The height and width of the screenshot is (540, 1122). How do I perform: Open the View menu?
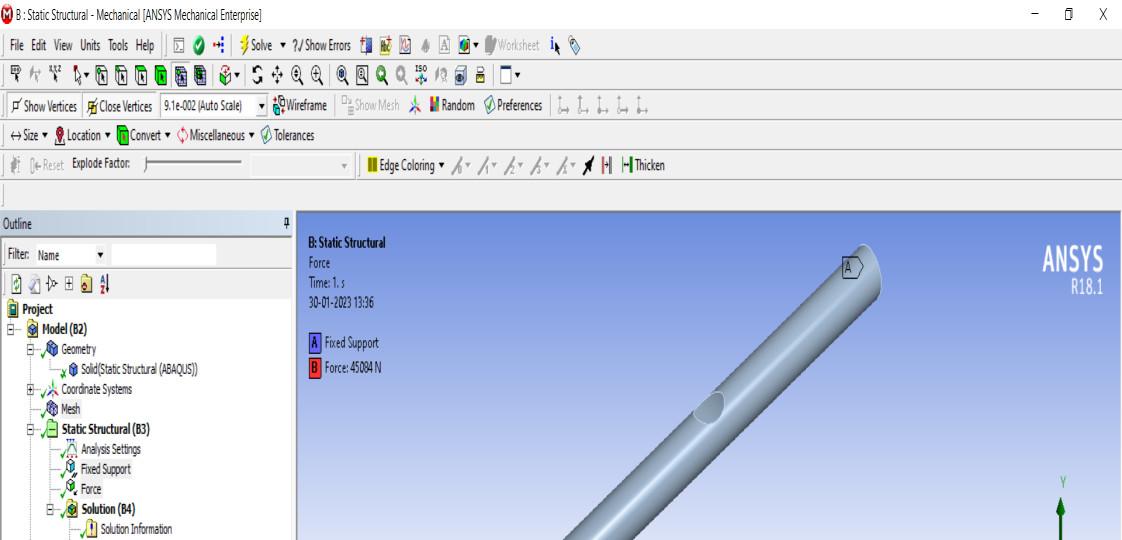63,46
